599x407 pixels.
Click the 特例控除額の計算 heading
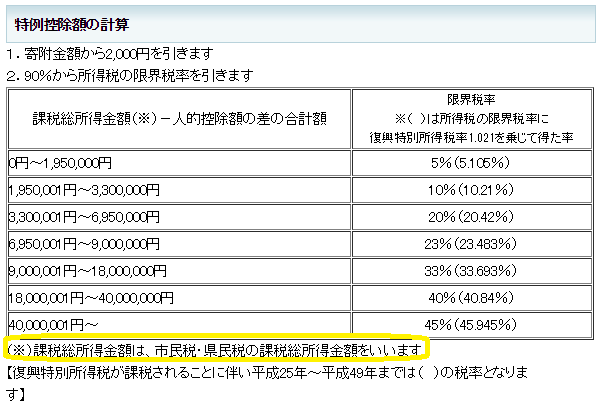click(72, 25)
